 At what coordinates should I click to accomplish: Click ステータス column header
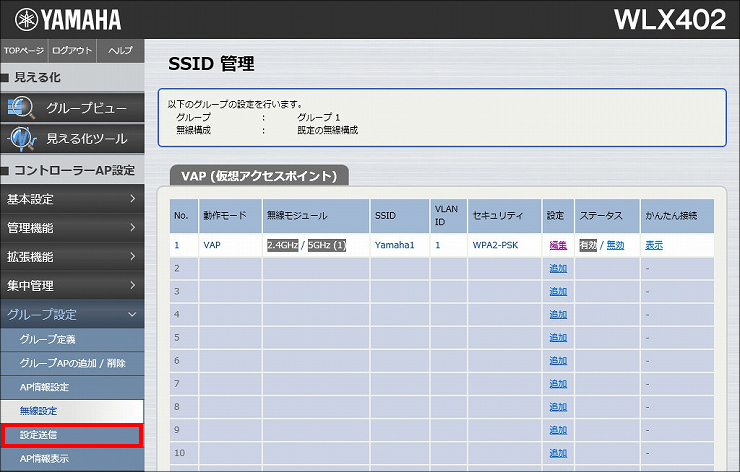point(607,216)
